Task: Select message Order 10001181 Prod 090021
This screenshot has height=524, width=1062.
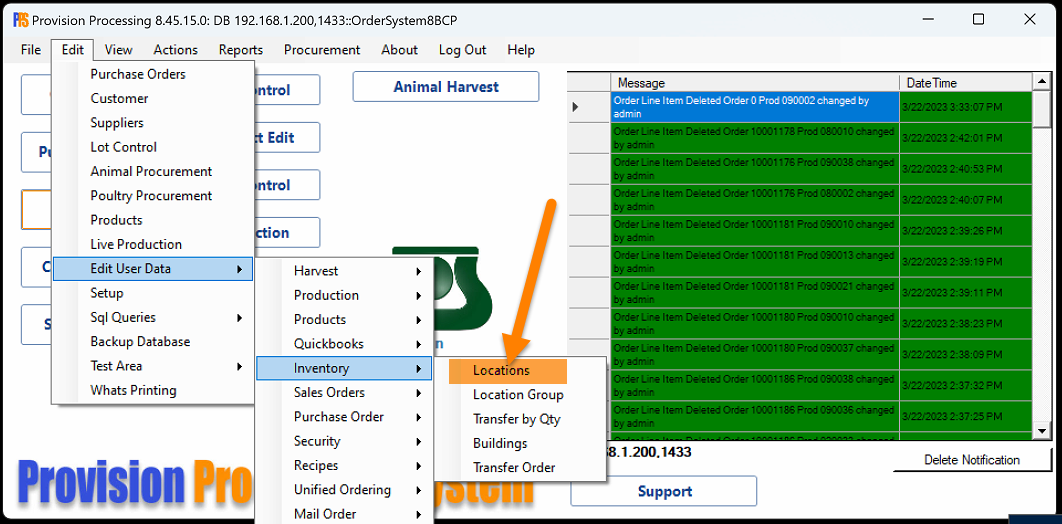Action: click(755, 293)
